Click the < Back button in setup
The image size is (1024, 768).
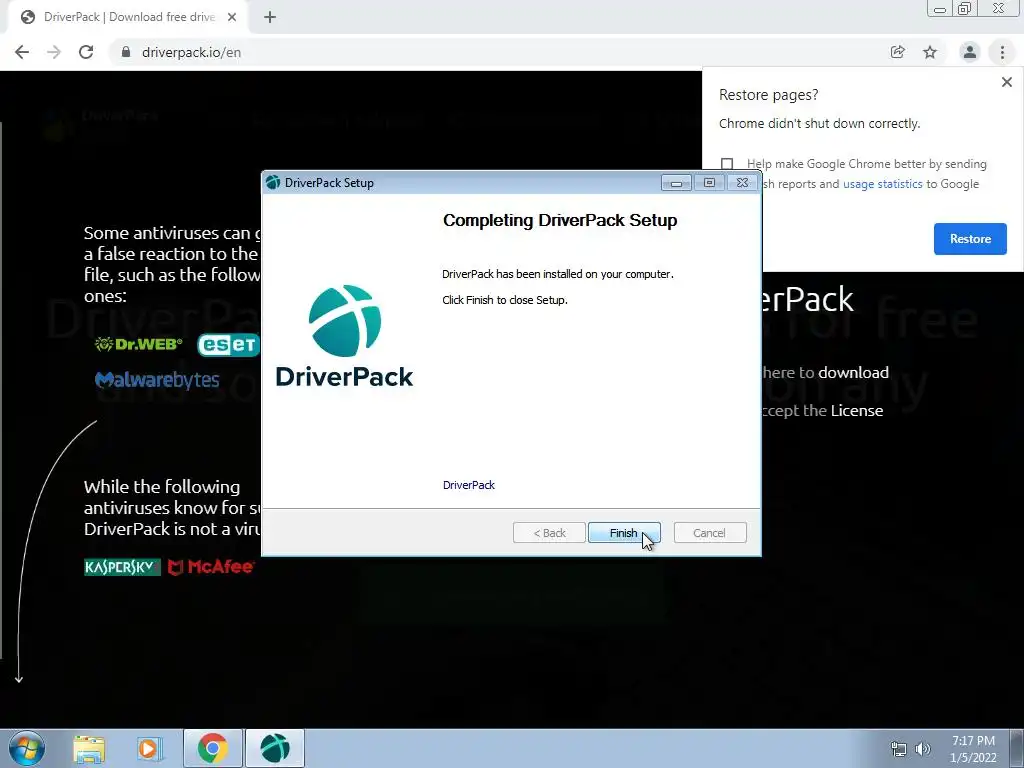[549, 533]
